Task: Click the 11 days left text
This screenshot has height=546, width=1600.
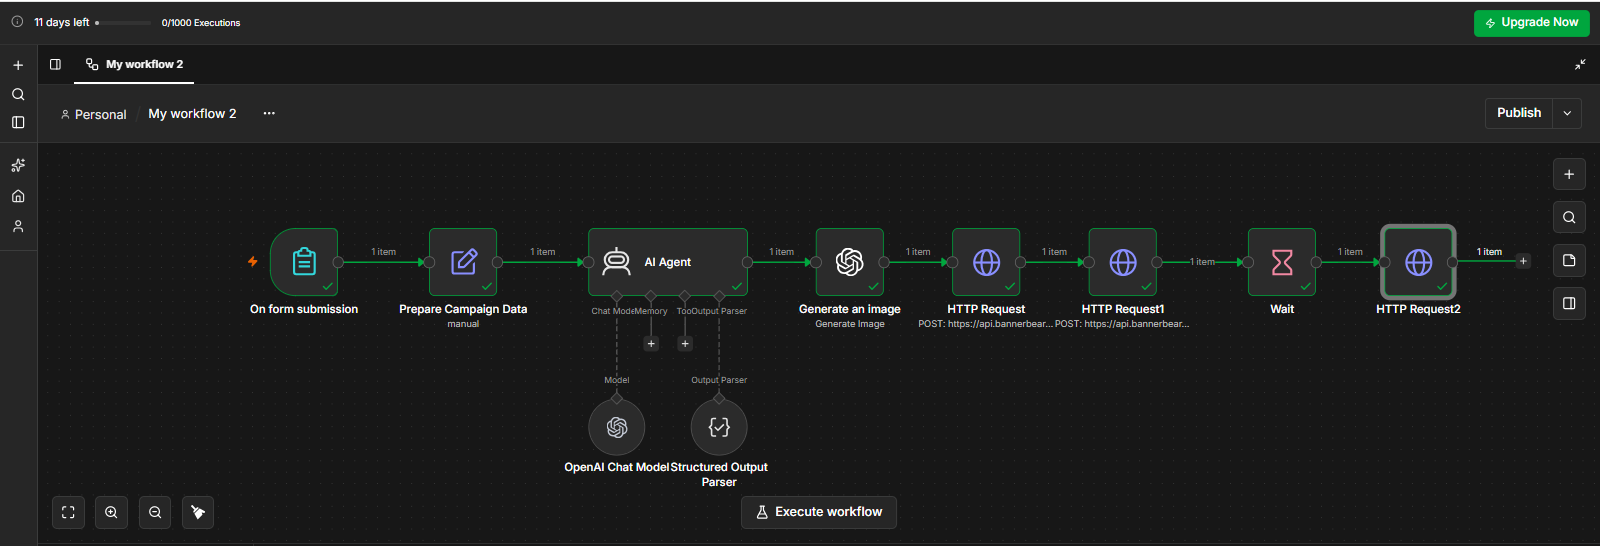Action: 62,22
